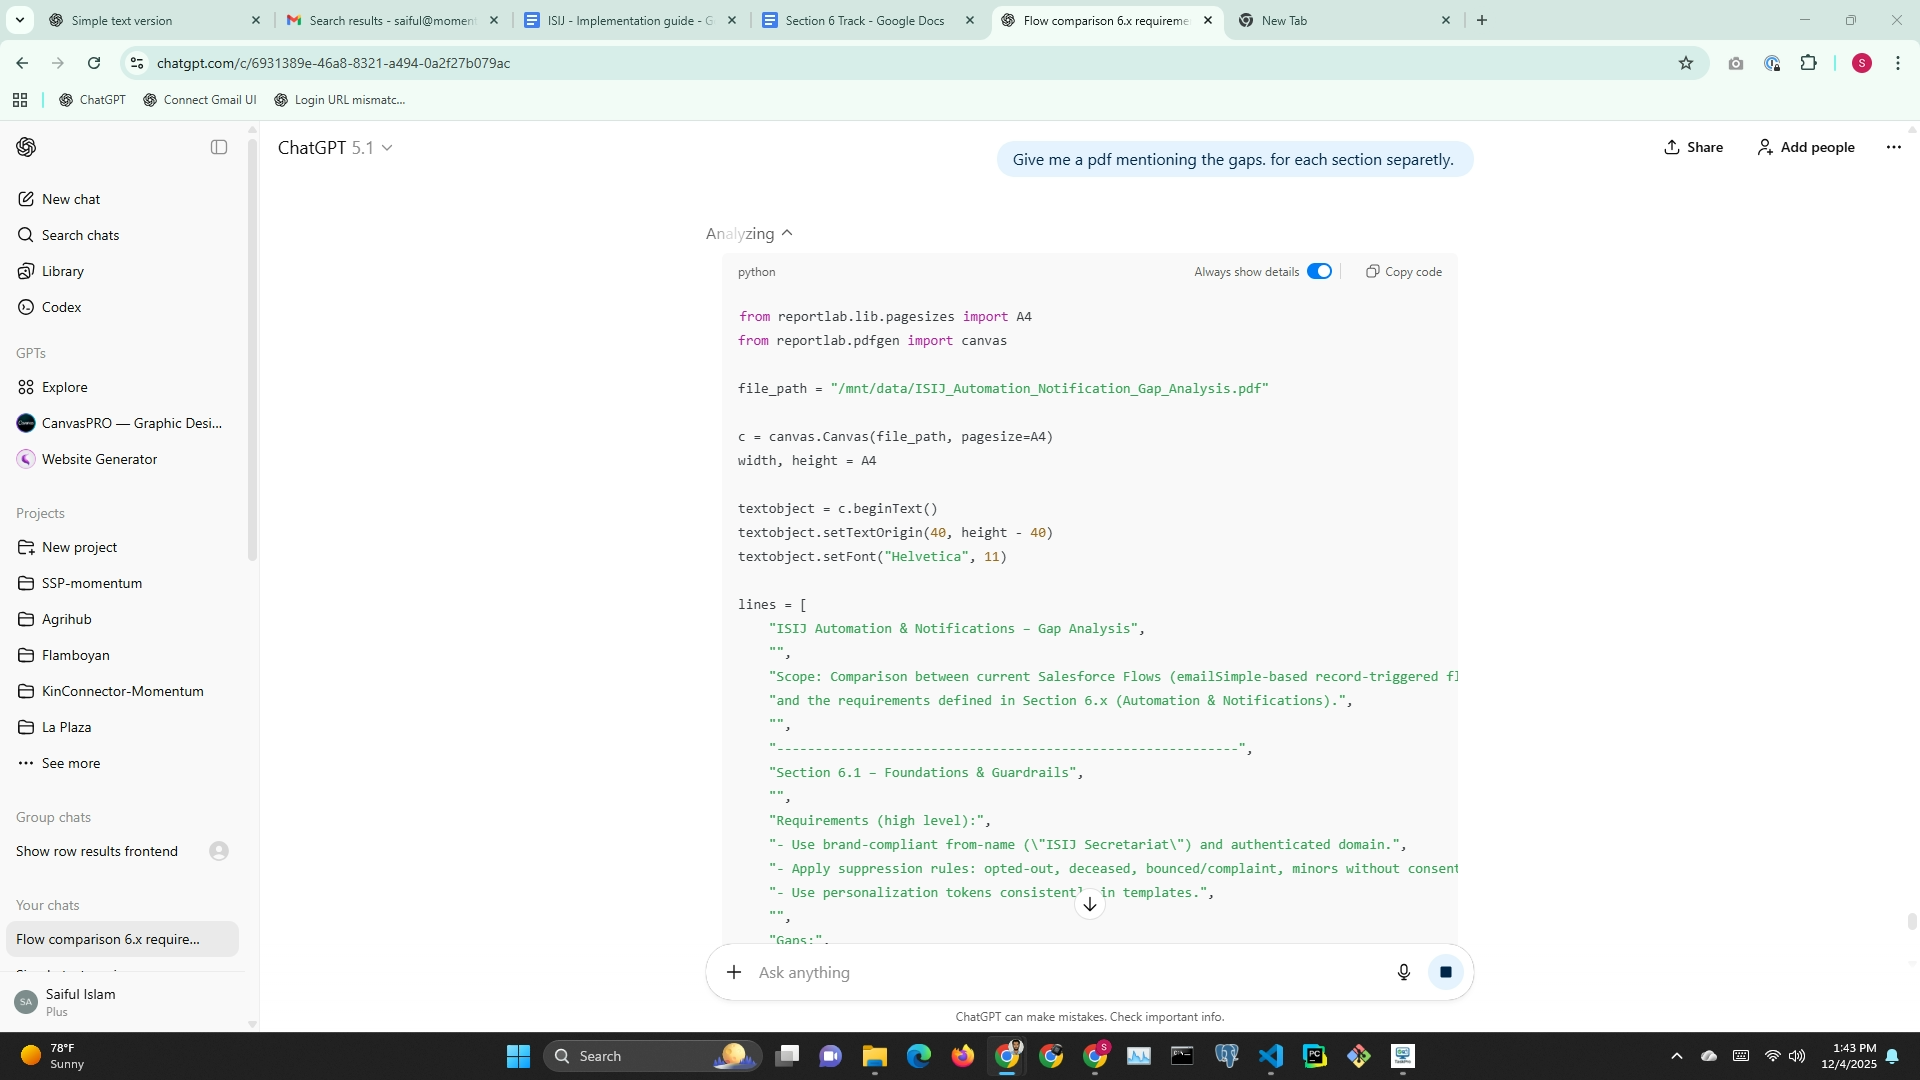Collapse sidebar using the panel toggle icon
Screen dimensions: 1920x1080
[x=219, y=148]
